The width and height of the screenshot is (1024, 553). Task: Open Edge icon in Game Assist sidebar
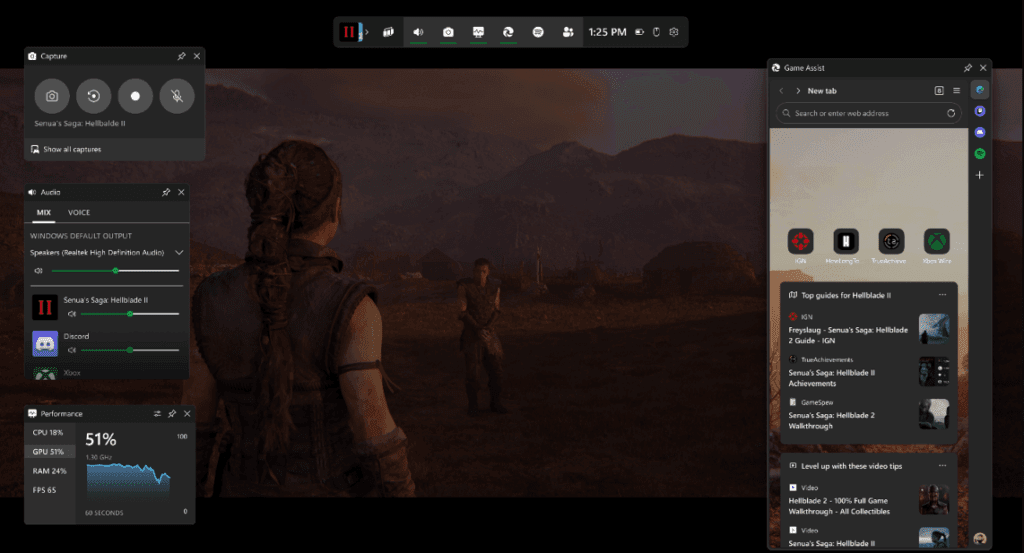(980, 89)
